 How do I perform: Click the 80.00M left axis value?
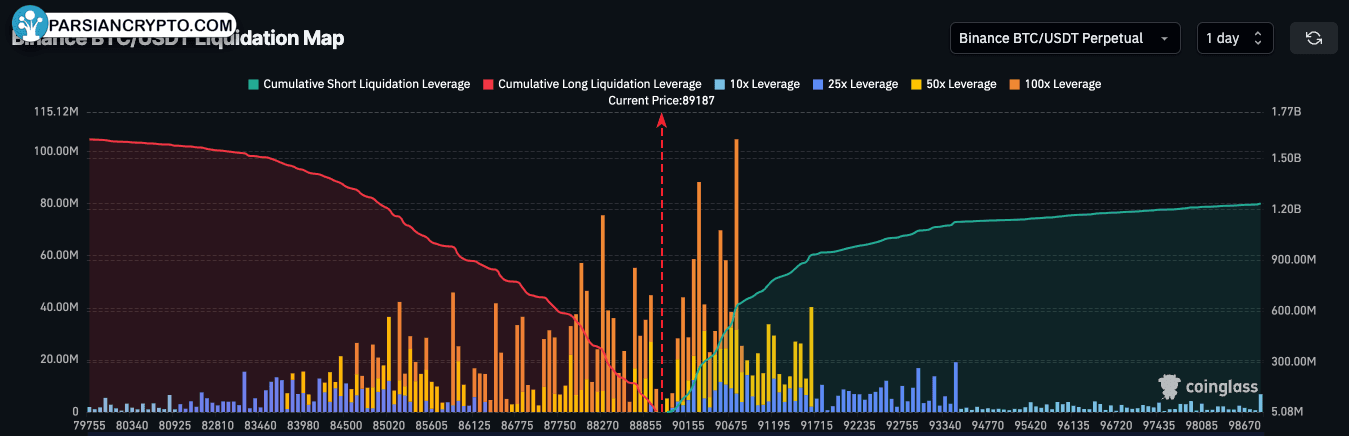[59, 204]
